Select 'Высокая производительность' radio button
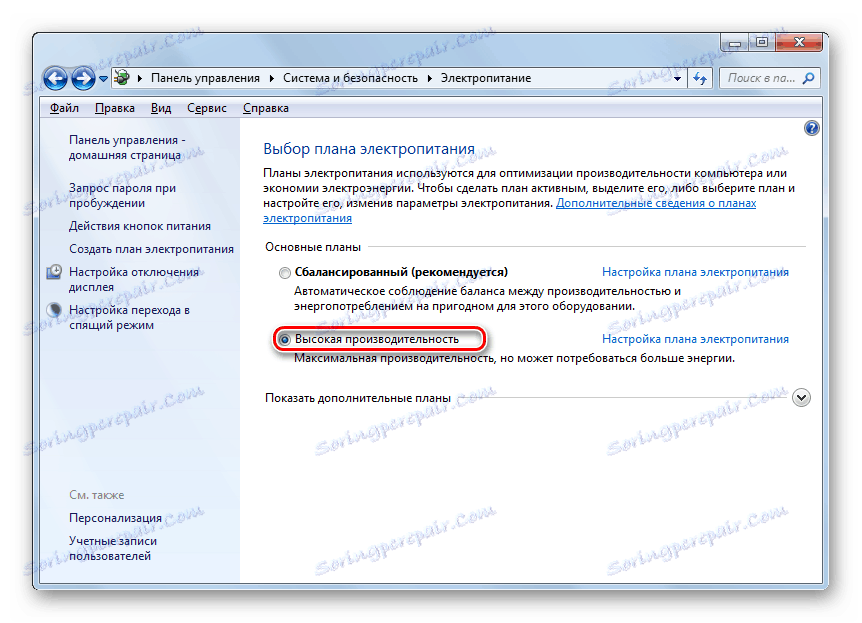862x623 pixels. 284,340
